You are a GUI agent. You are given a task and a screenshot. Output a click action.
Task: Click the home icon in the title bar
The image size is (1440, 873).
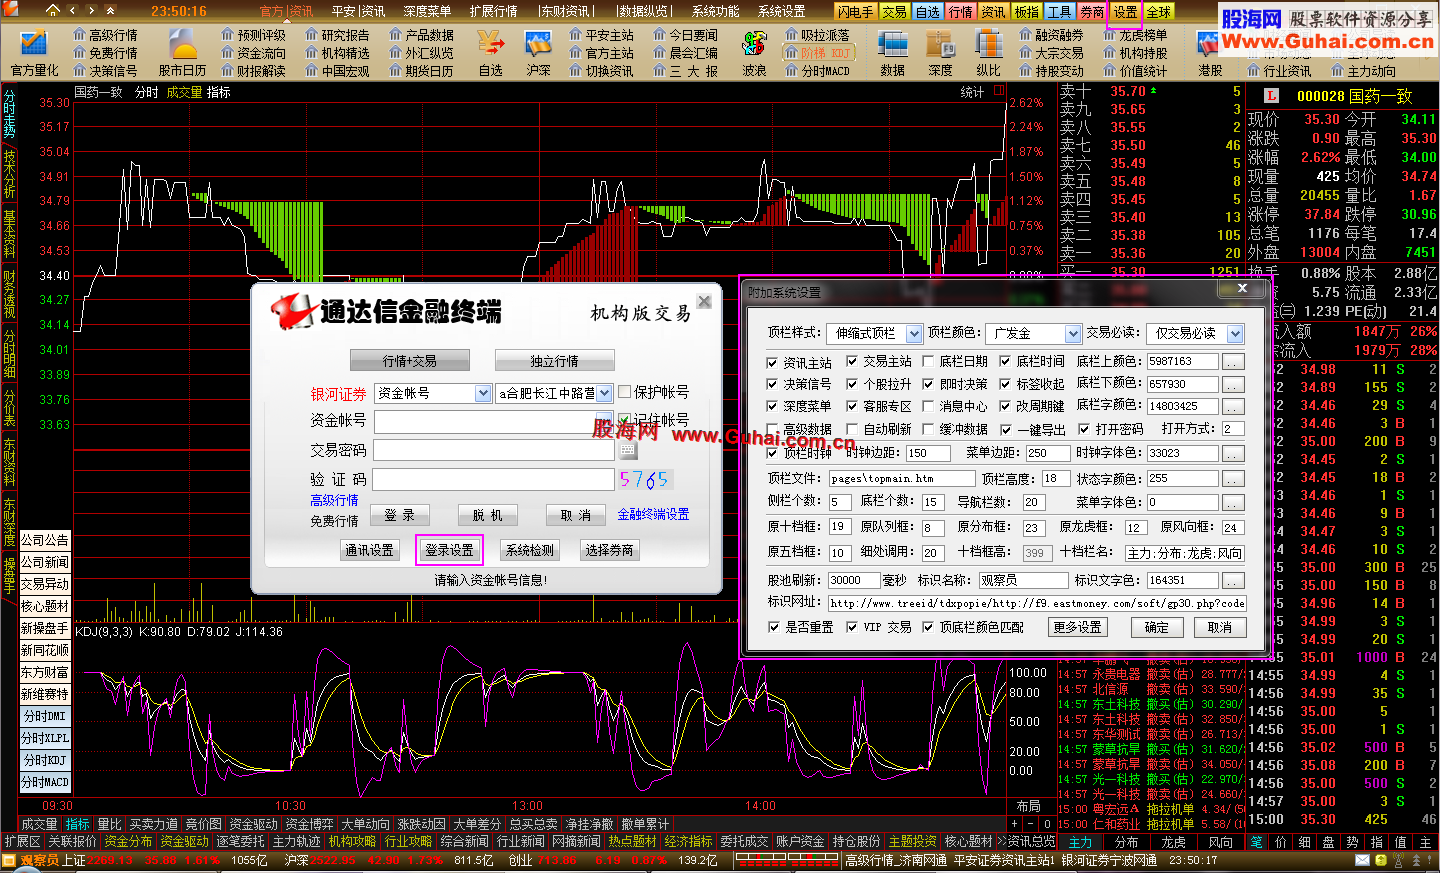point(53,11)
